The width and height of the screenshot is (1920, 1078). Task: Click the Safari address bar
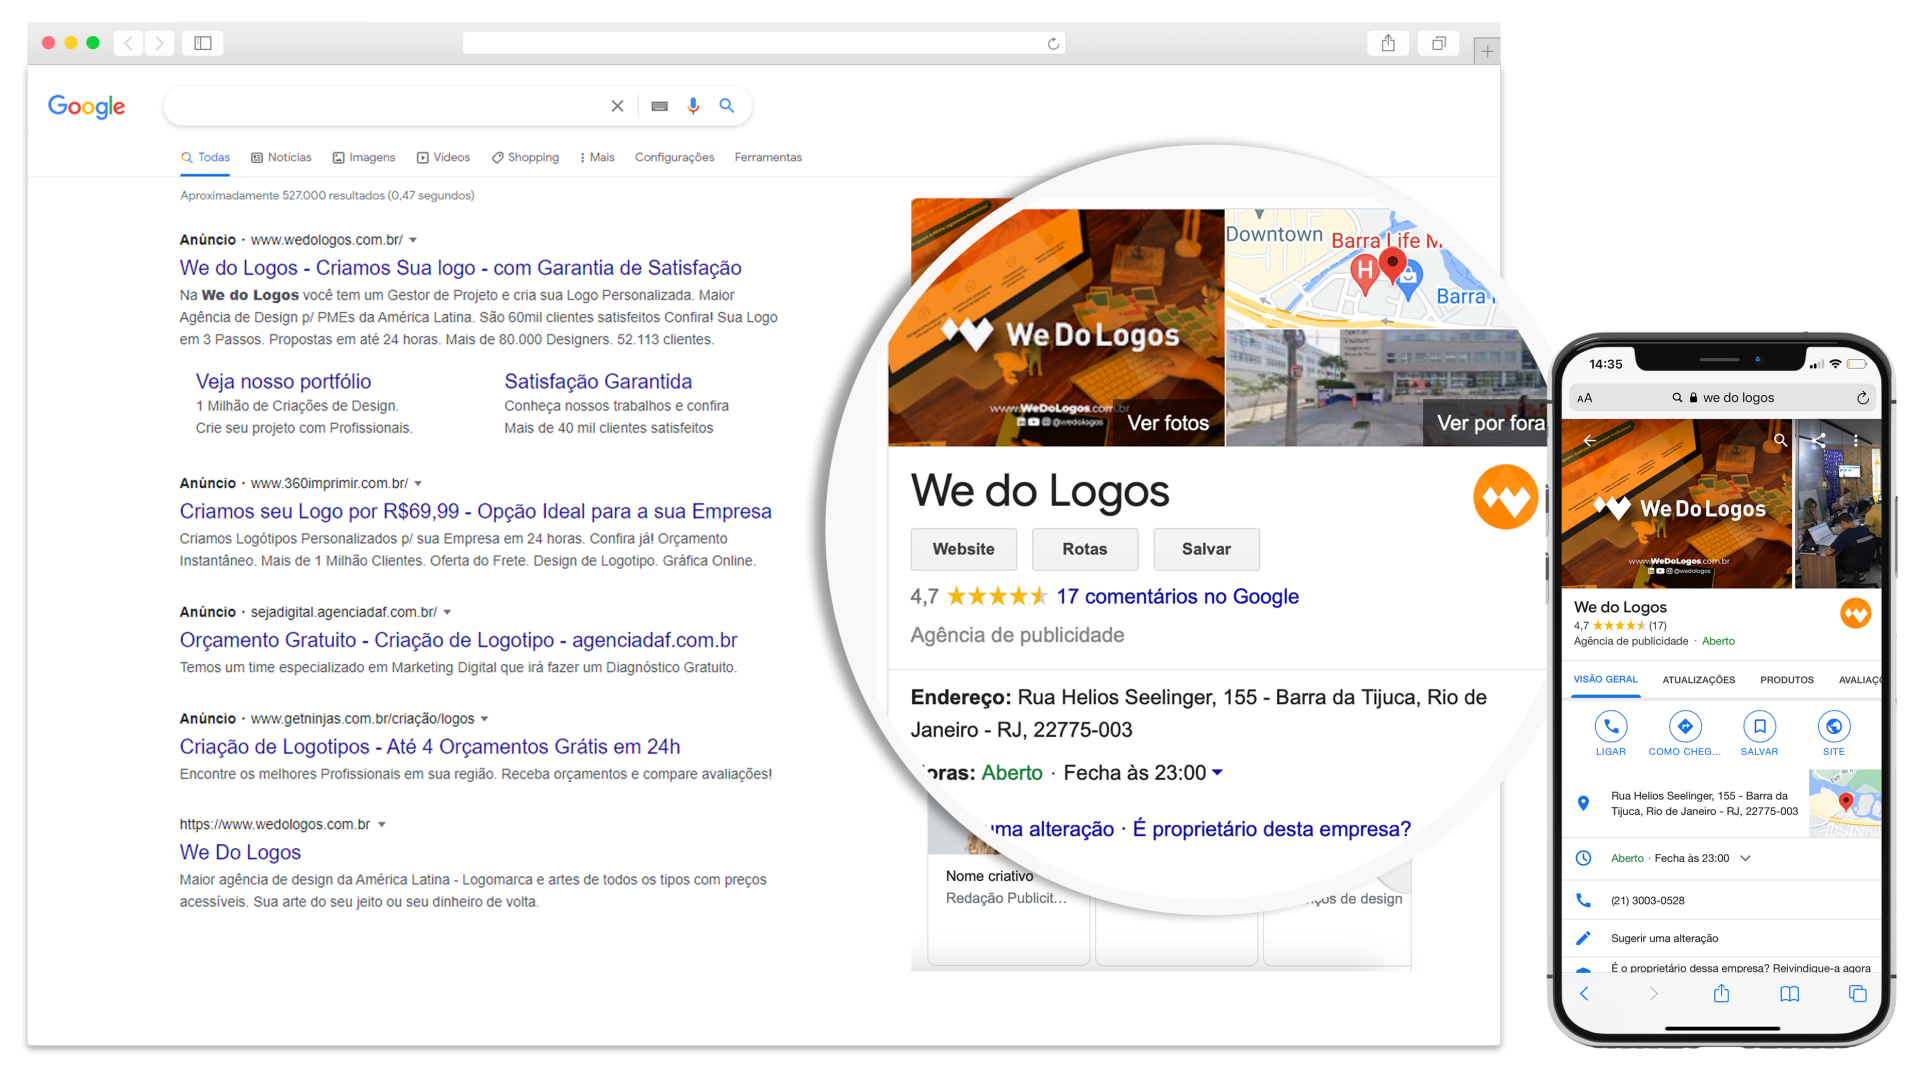point(764,43)
